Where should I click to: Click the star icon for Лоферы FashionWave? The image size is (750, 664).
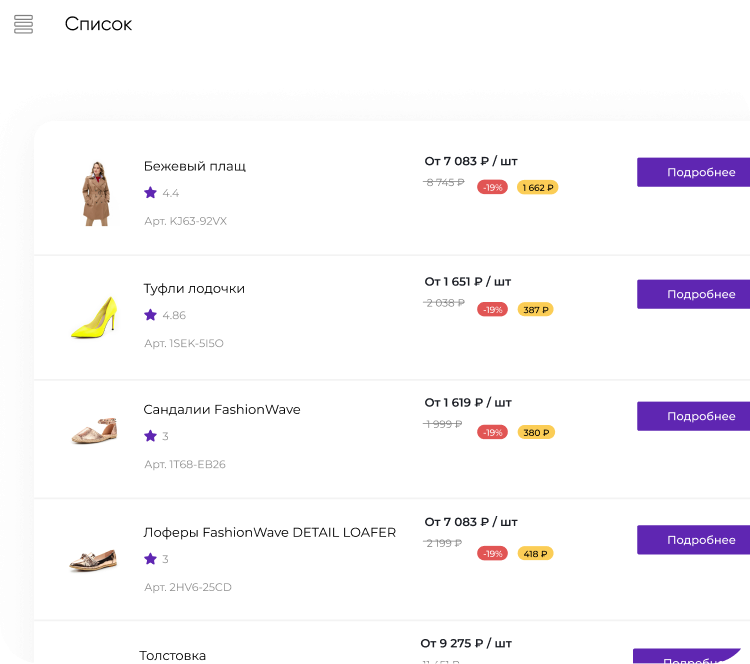pos(151,559)
